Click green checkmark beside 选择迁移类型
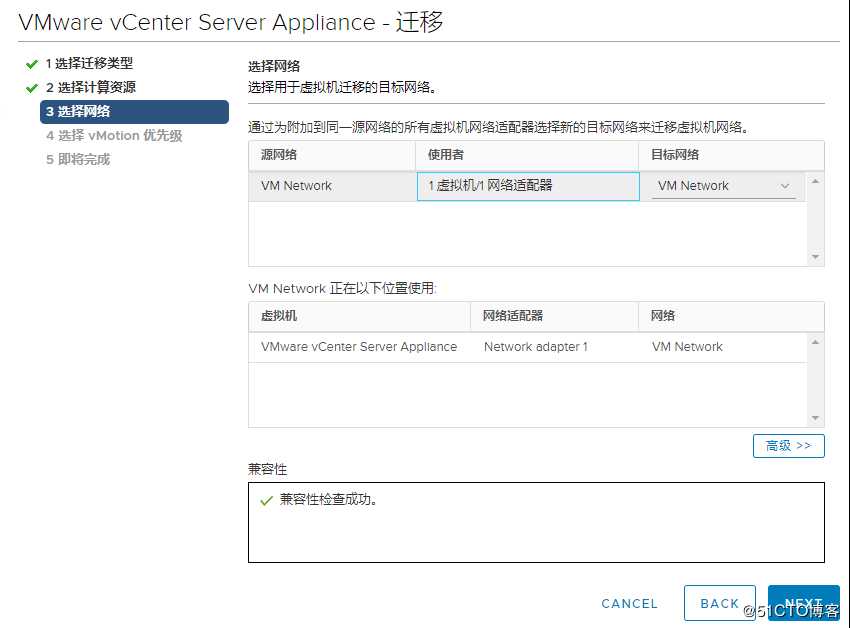 pyautogui.click(x=32, y=64)
